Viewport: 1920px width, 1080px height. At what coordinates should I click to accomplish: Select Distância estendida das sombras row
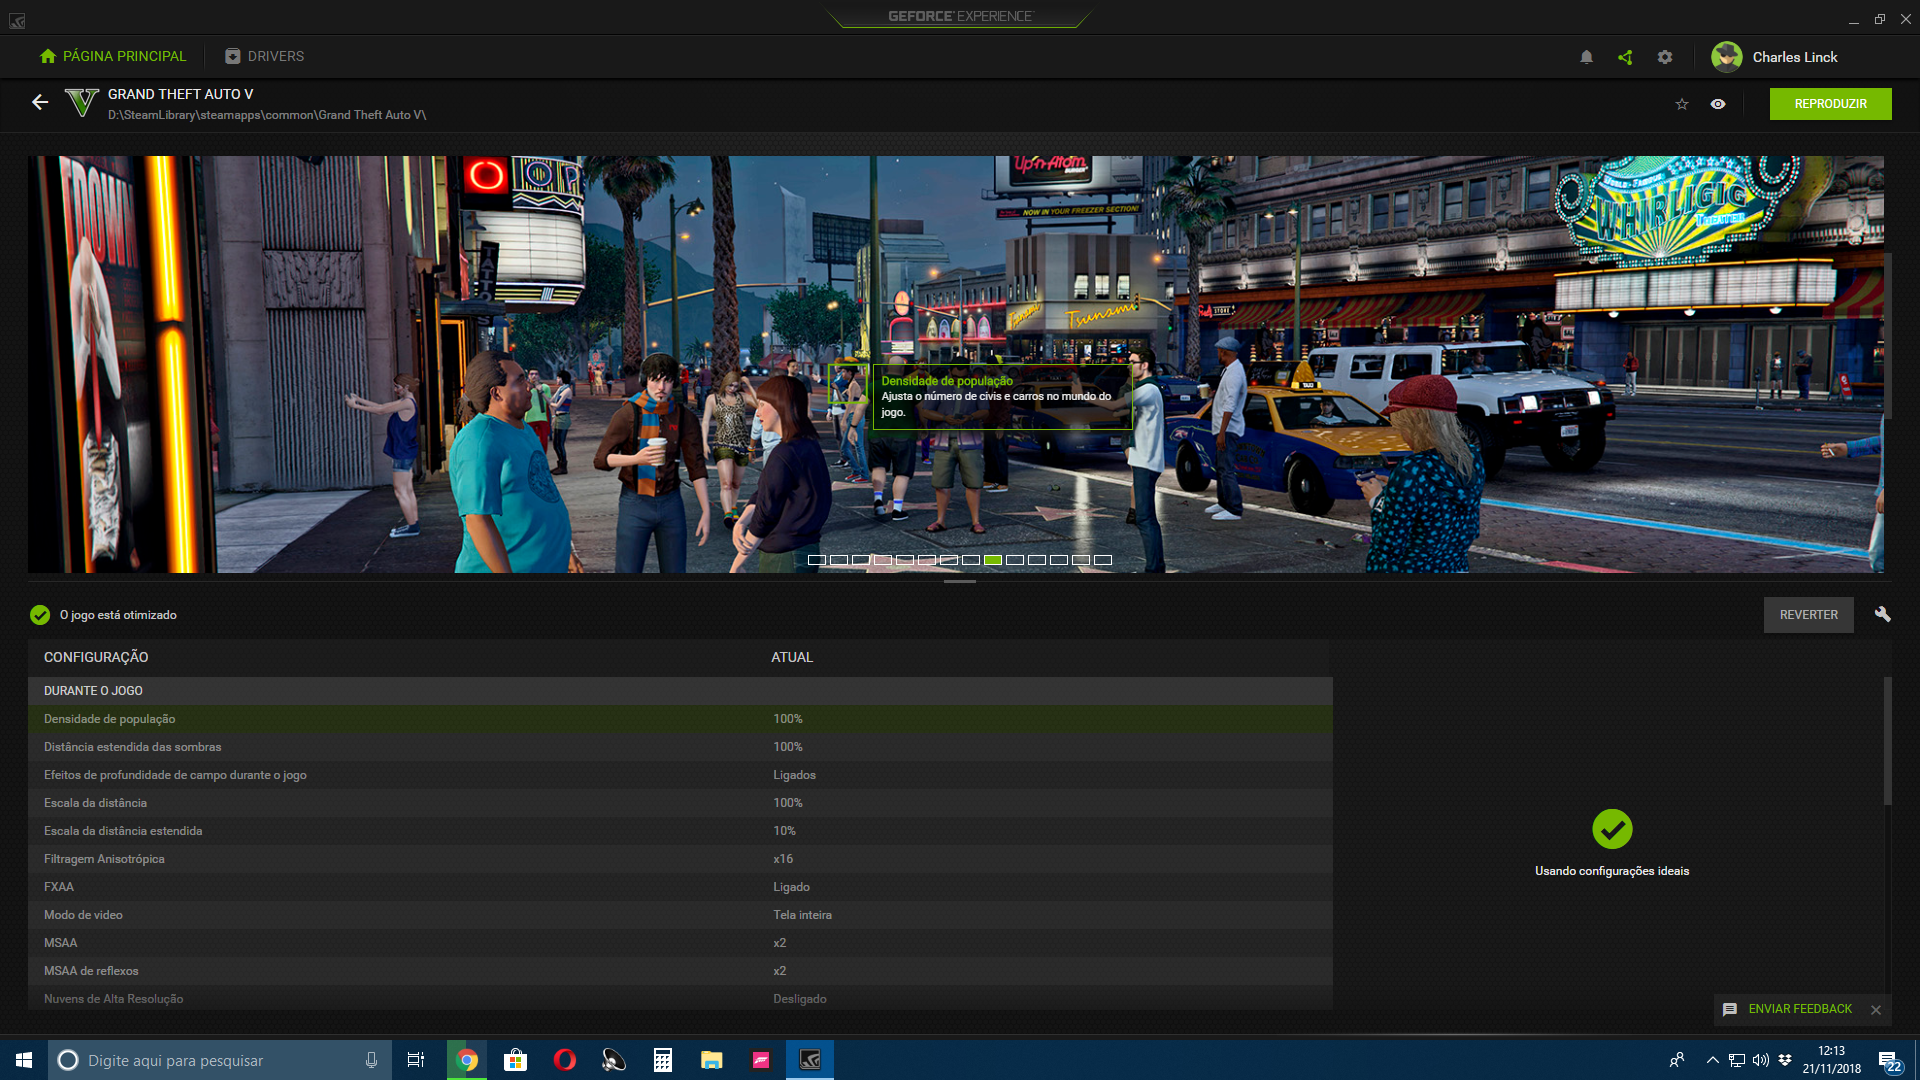point(680,747)
